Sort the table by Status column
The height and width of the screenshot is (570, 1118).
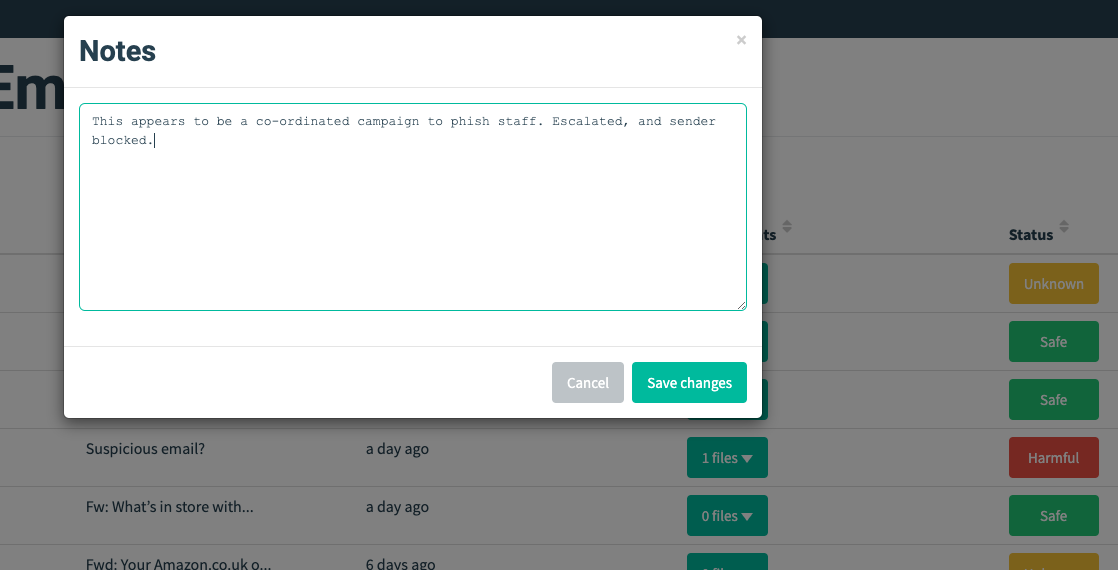click(x=1064, y=227)
